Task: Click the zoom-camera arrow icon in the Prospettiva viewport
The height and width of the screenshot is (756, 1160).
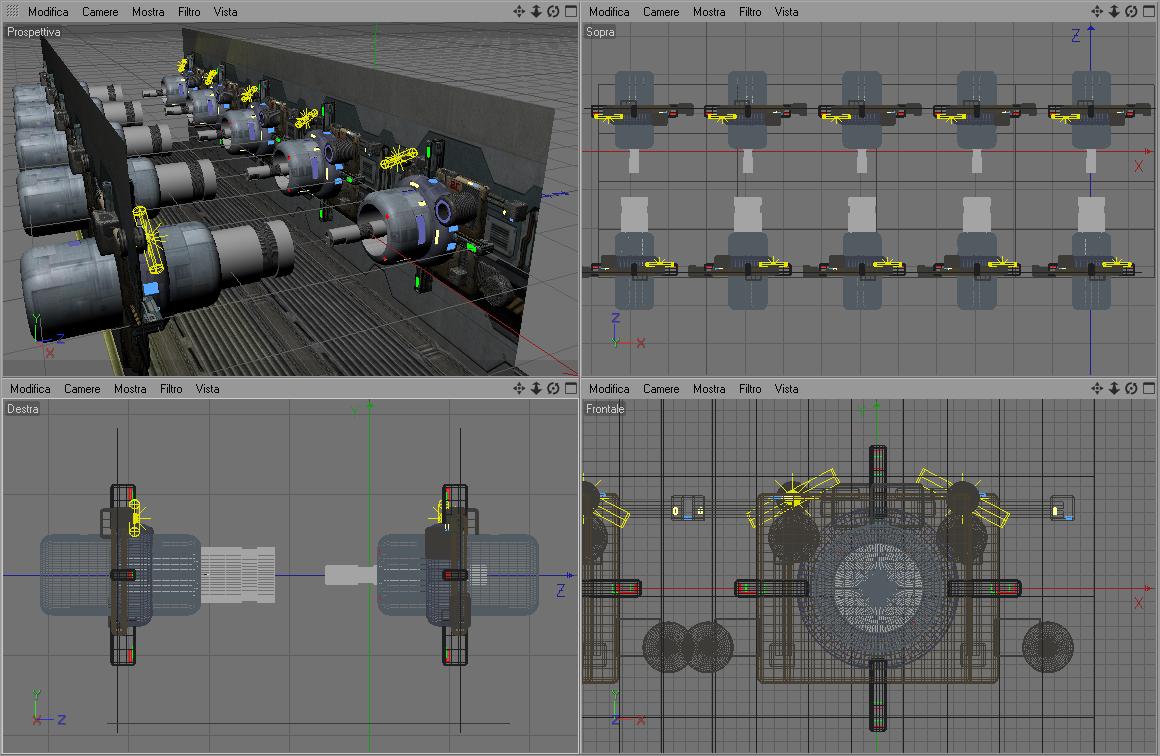Action: [x=536, y=11]
